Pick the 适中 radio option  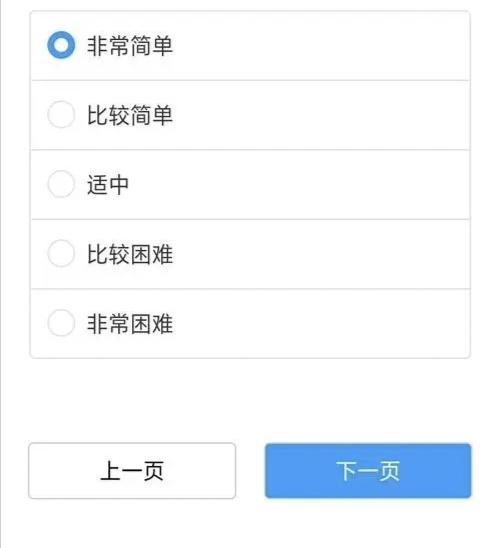coord(61,184)
